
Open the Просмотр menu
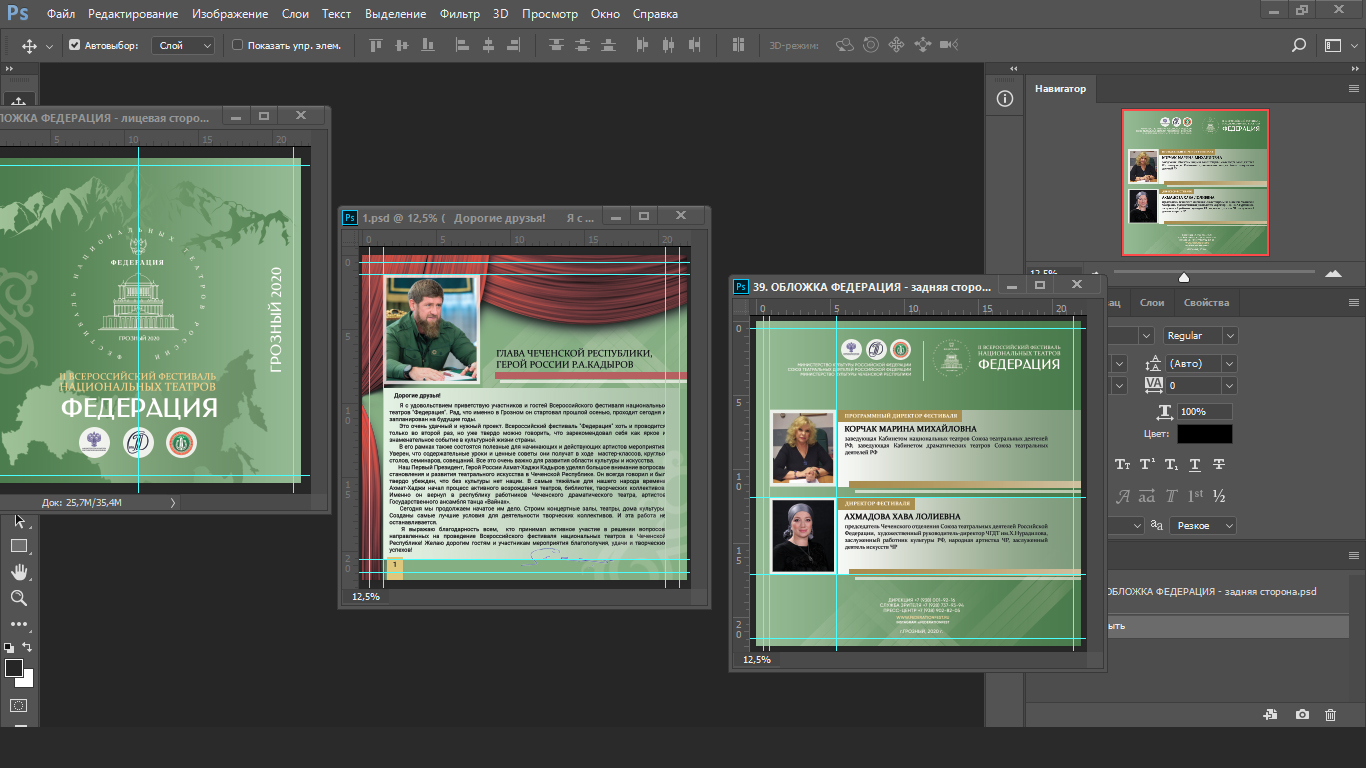550,14
